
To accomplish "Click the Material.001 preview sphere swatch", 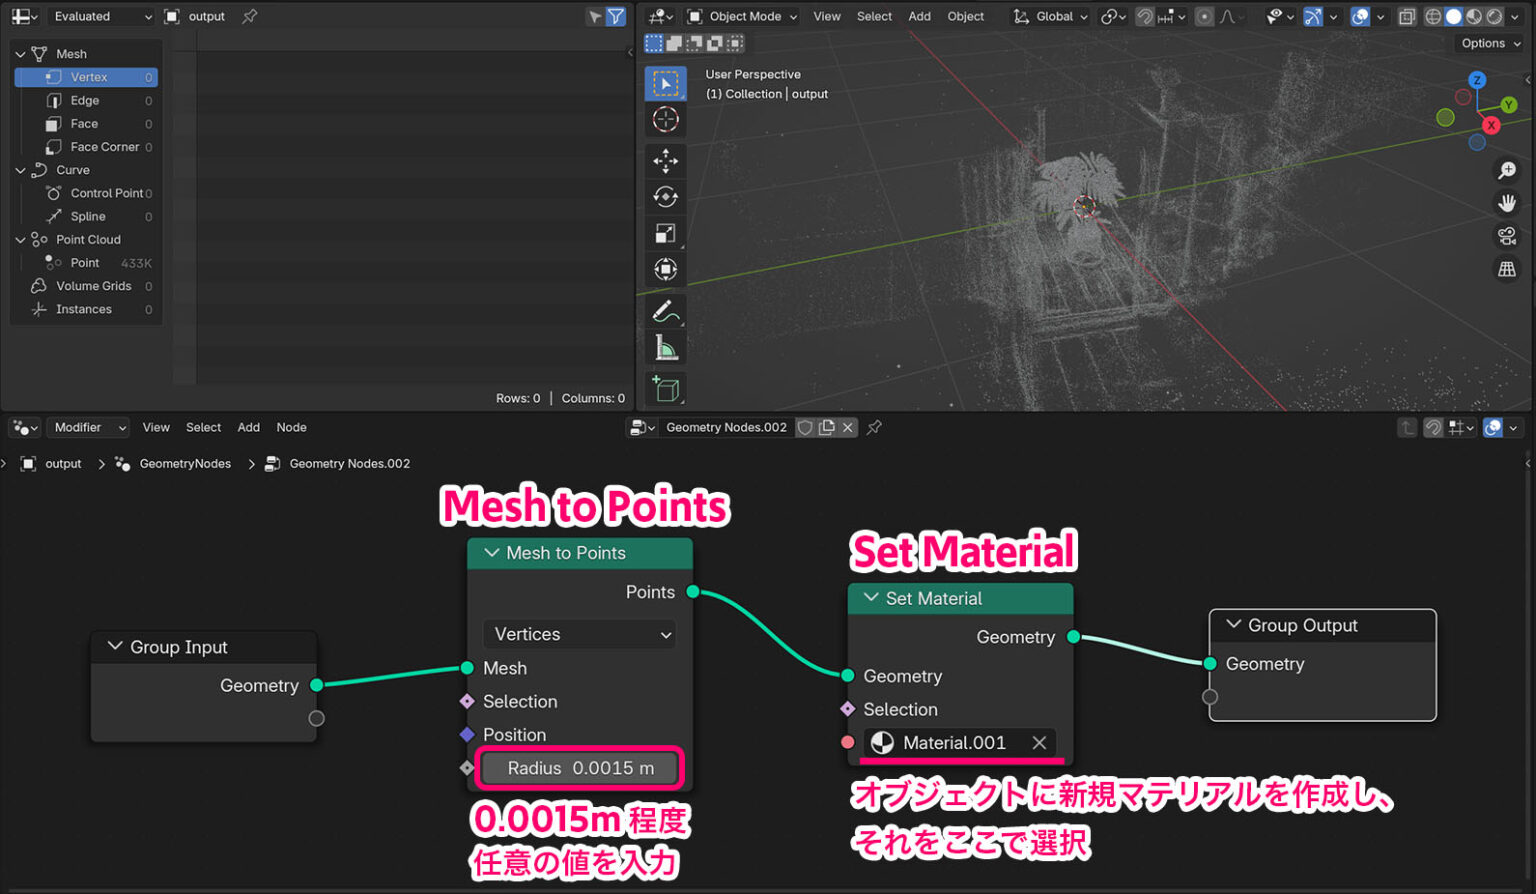I will pos(884,742).
